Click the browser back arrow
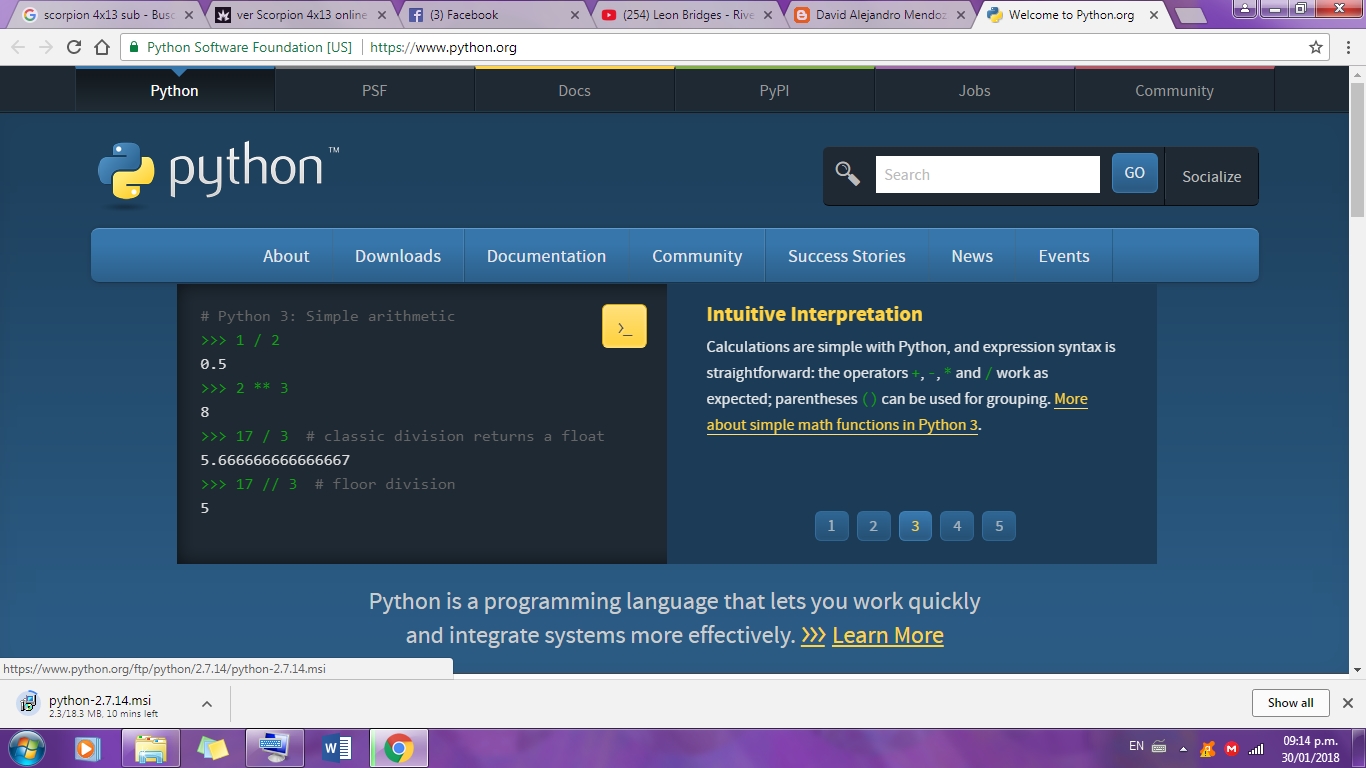Image resolution: width=1366 pixels, height=768 pixels. tap(17, 46)
